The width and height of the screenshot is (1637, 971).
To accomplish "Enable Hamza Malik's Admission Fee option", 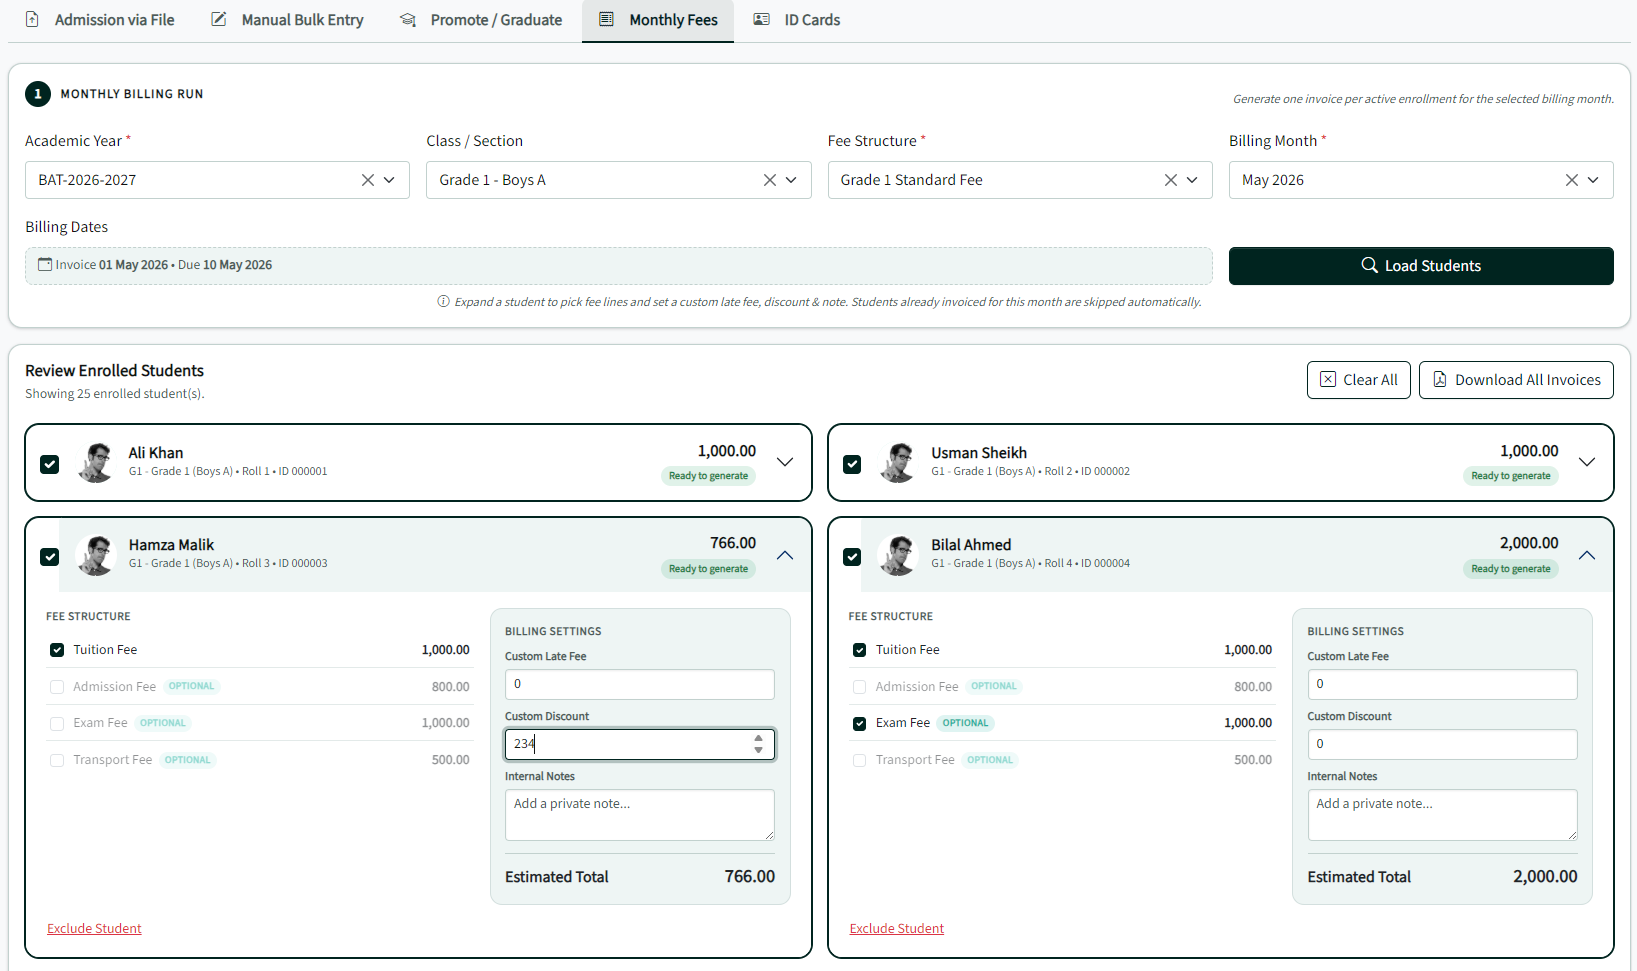I will click(57, 687).
